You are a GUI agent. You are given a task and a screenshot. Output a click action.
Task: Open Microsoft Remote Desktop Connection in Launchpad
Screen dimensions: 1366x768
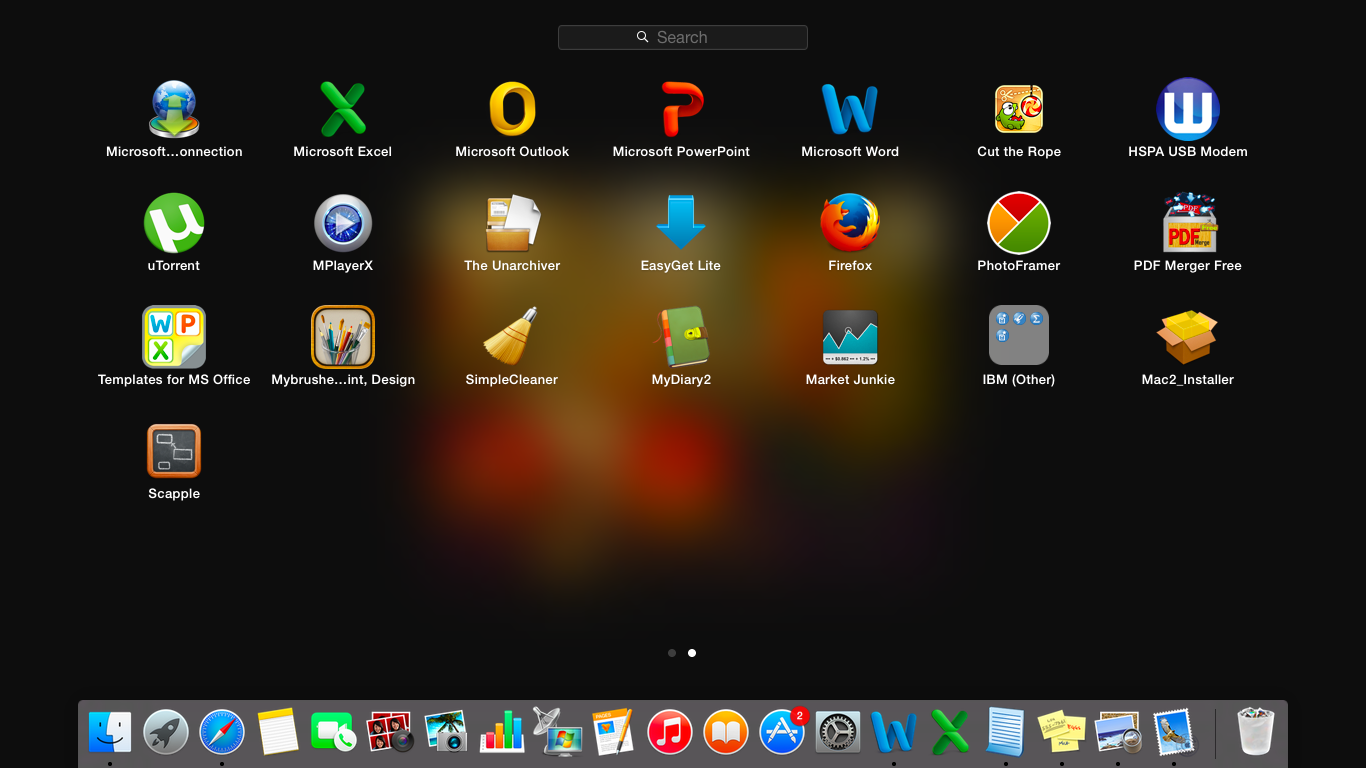[174, 109]
